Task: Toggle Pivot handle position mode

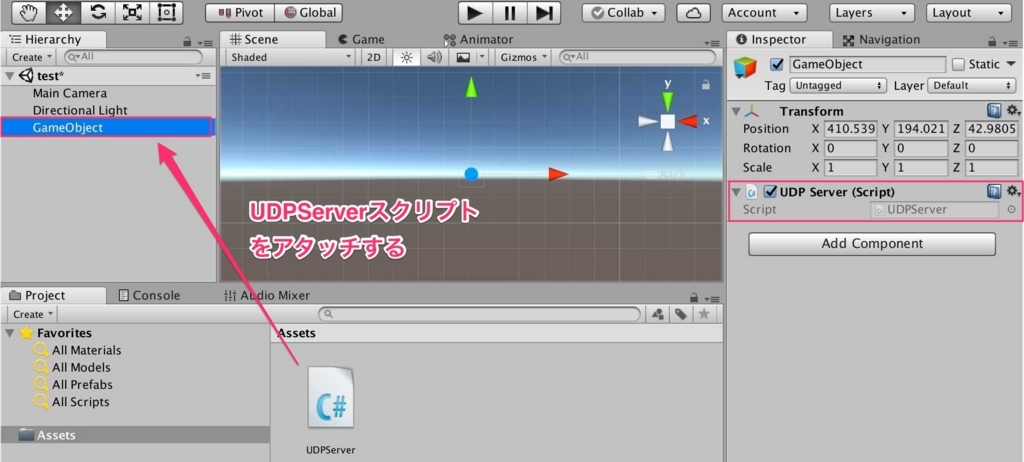Action: click(x=240, y=13)
